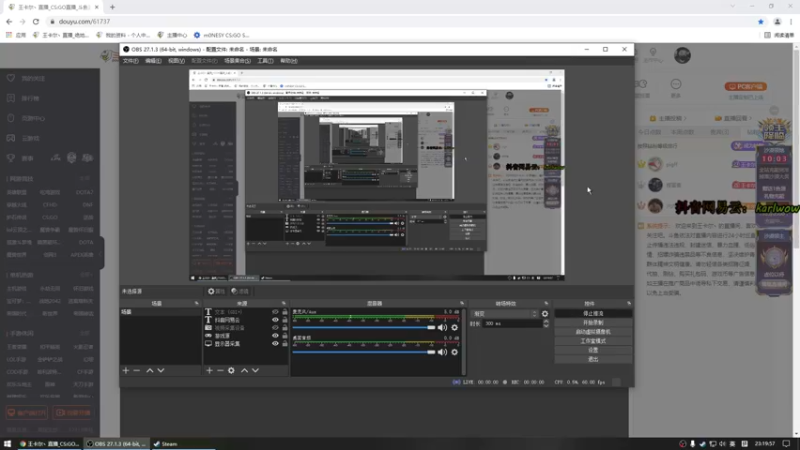Toggle visibility of 文本 (GDI+) source
Image resolution: width=800 pixels, height=450 pixels.
tap(276, 312)
